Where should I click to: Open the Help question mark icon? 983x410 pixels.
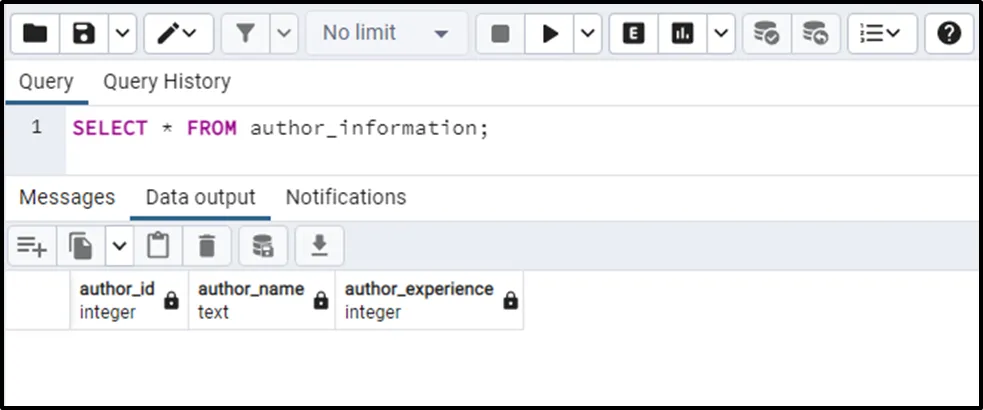click(949, 34)
